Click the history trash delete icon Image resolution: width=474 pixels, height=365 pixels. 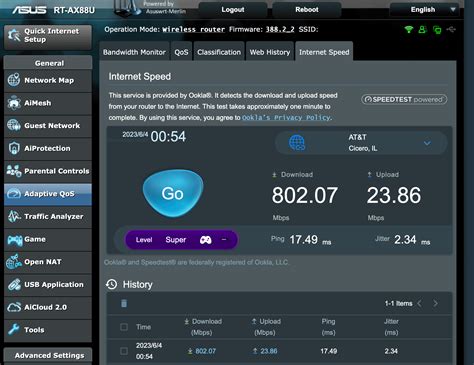pyautogui.click(x=124, y=303)
